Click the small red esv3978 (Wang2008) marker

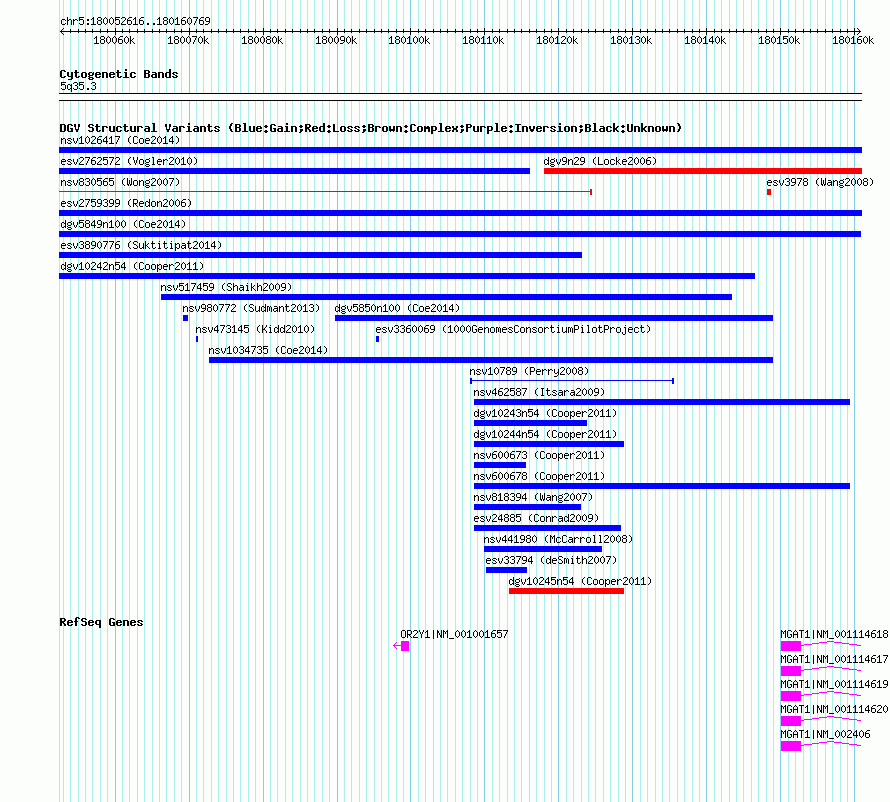[769, 192]
